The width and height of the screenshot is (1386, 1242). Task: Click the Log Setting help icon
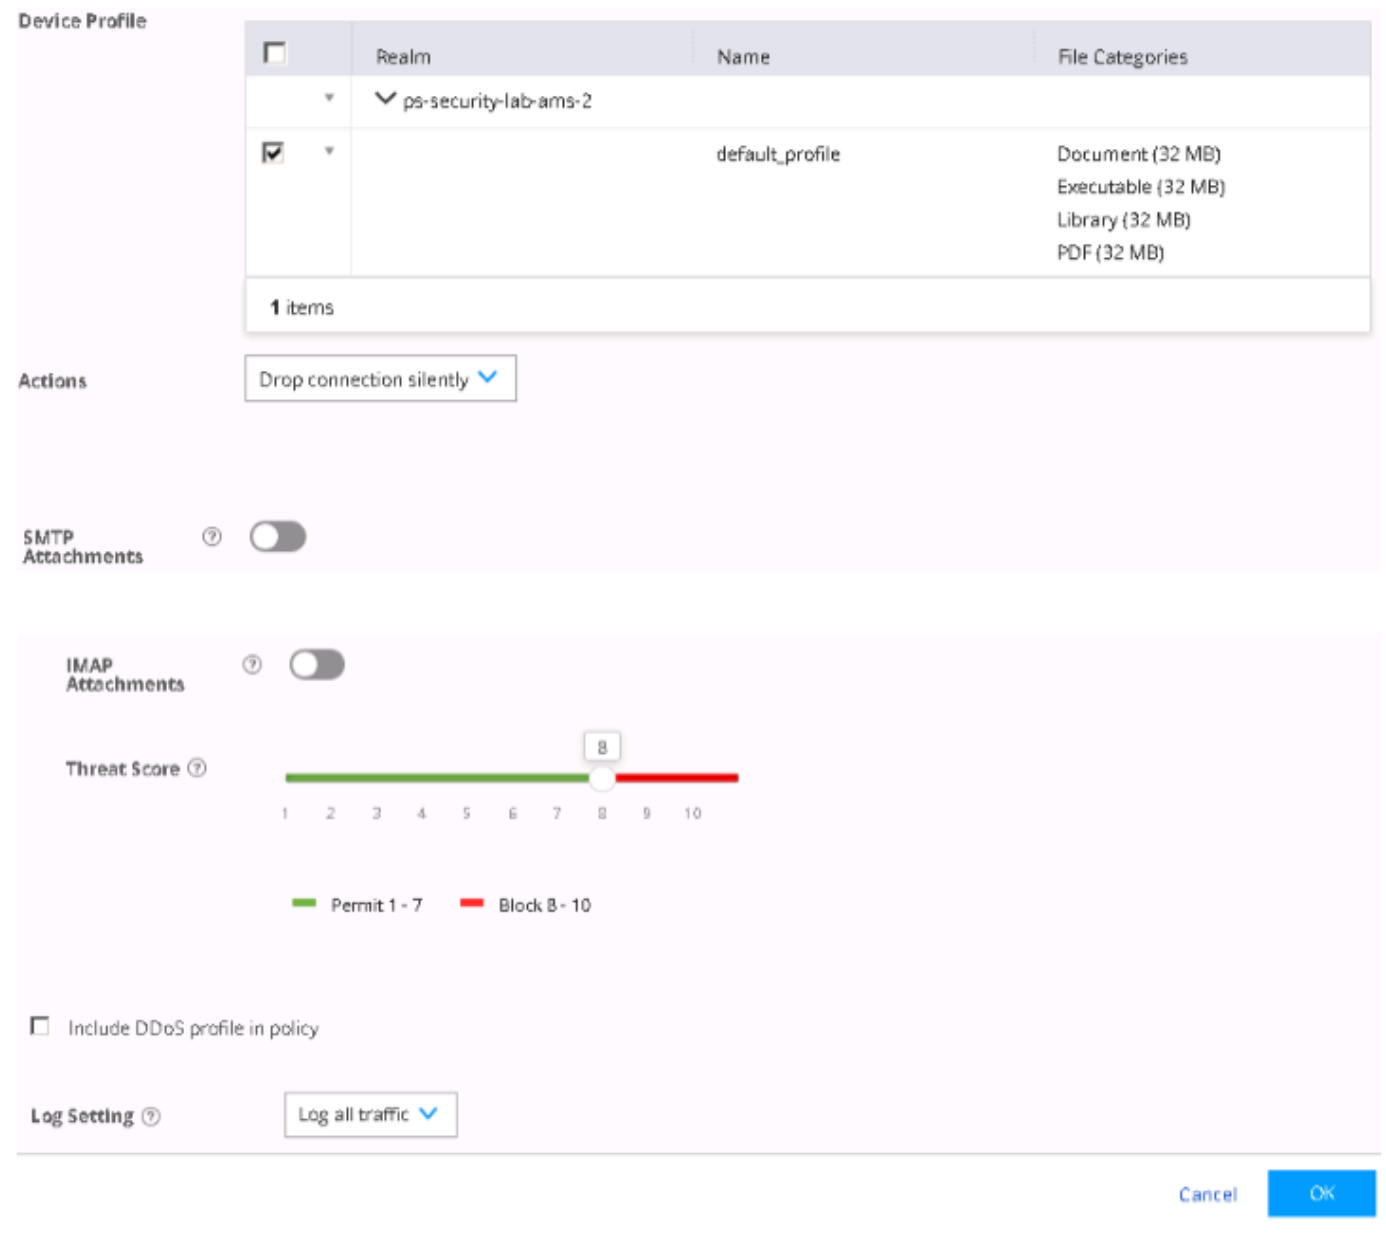point(151,1116)
